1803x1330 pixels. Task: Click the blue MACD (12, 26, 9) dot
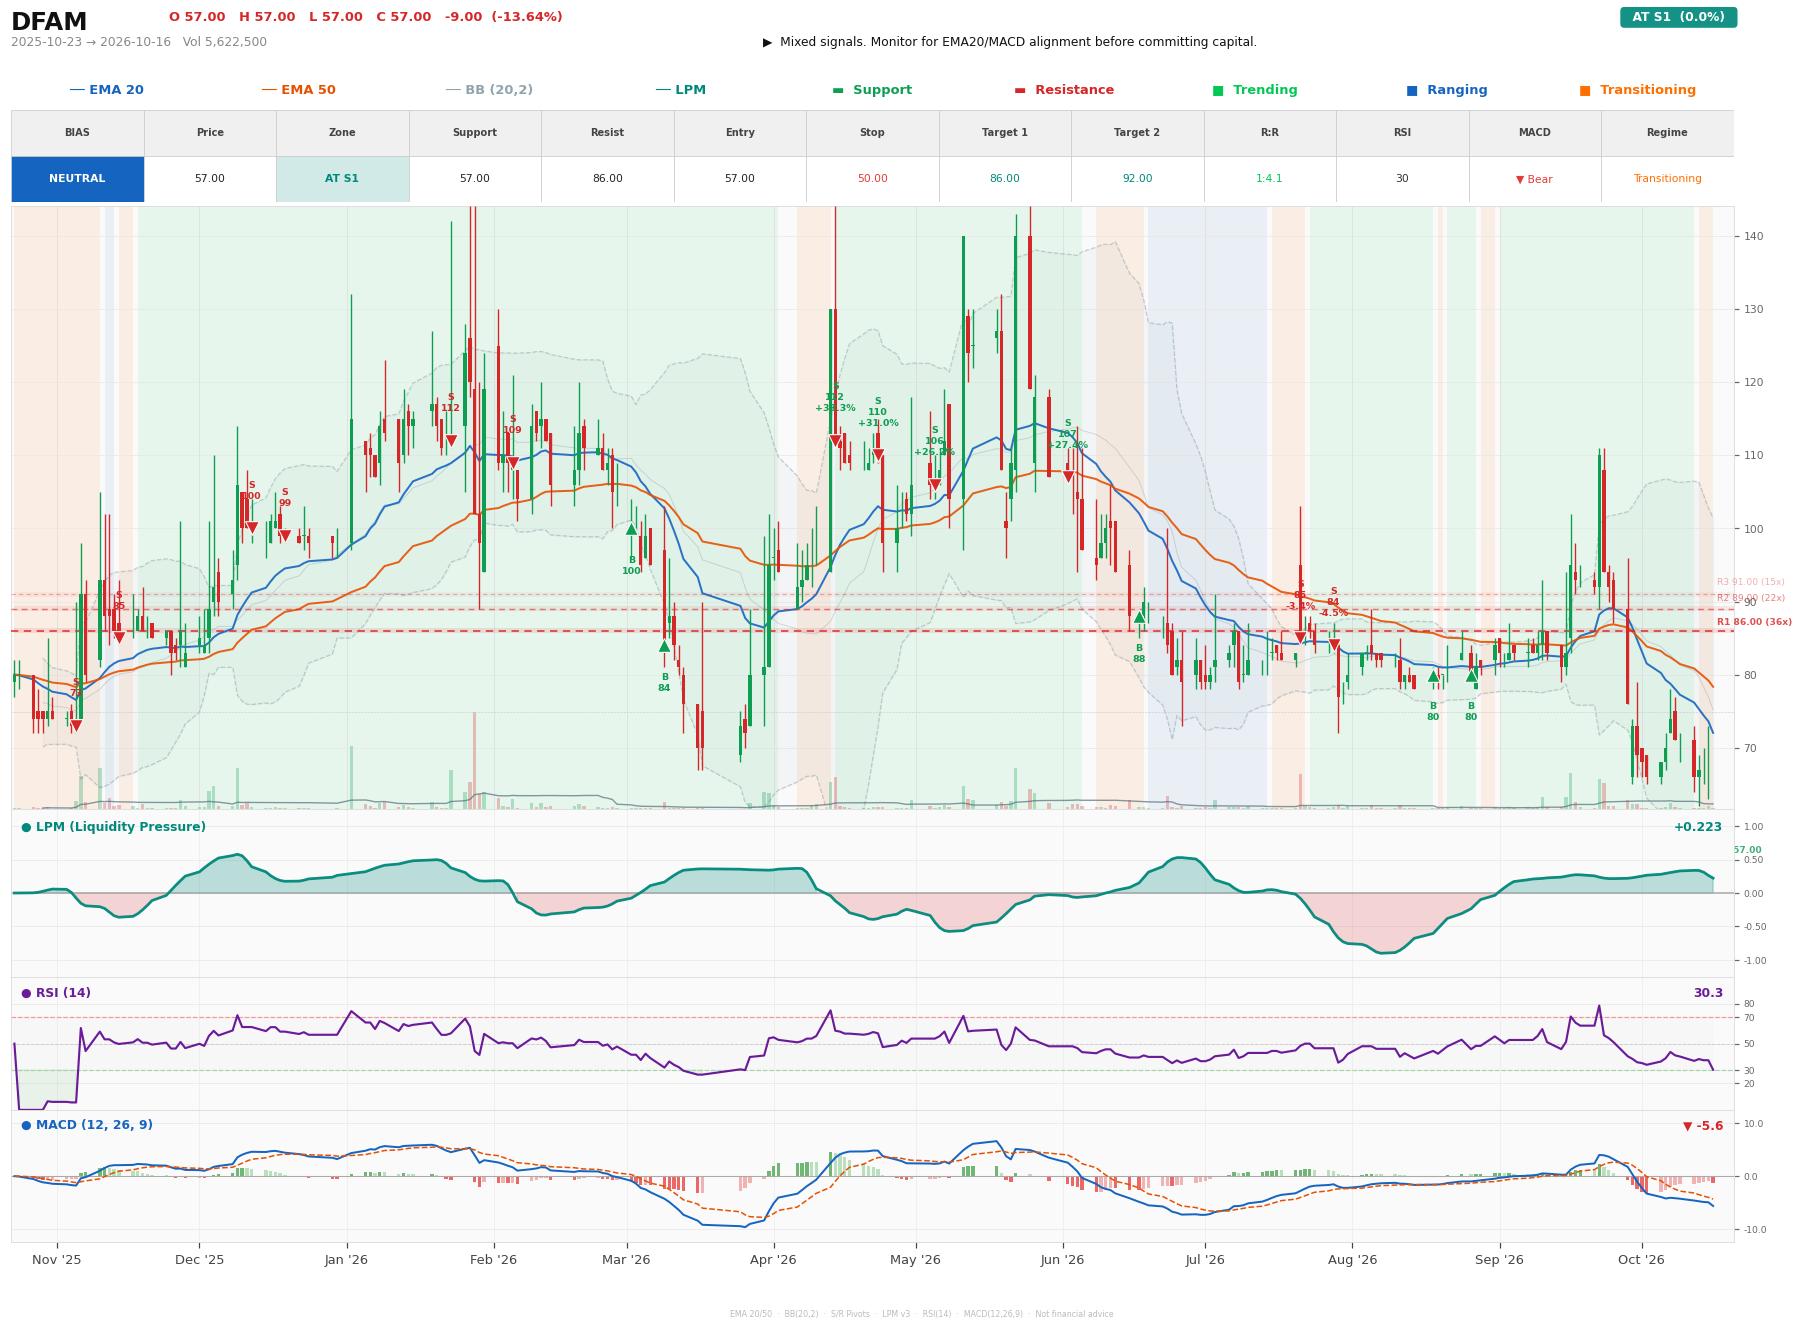tap(26, 1125)
